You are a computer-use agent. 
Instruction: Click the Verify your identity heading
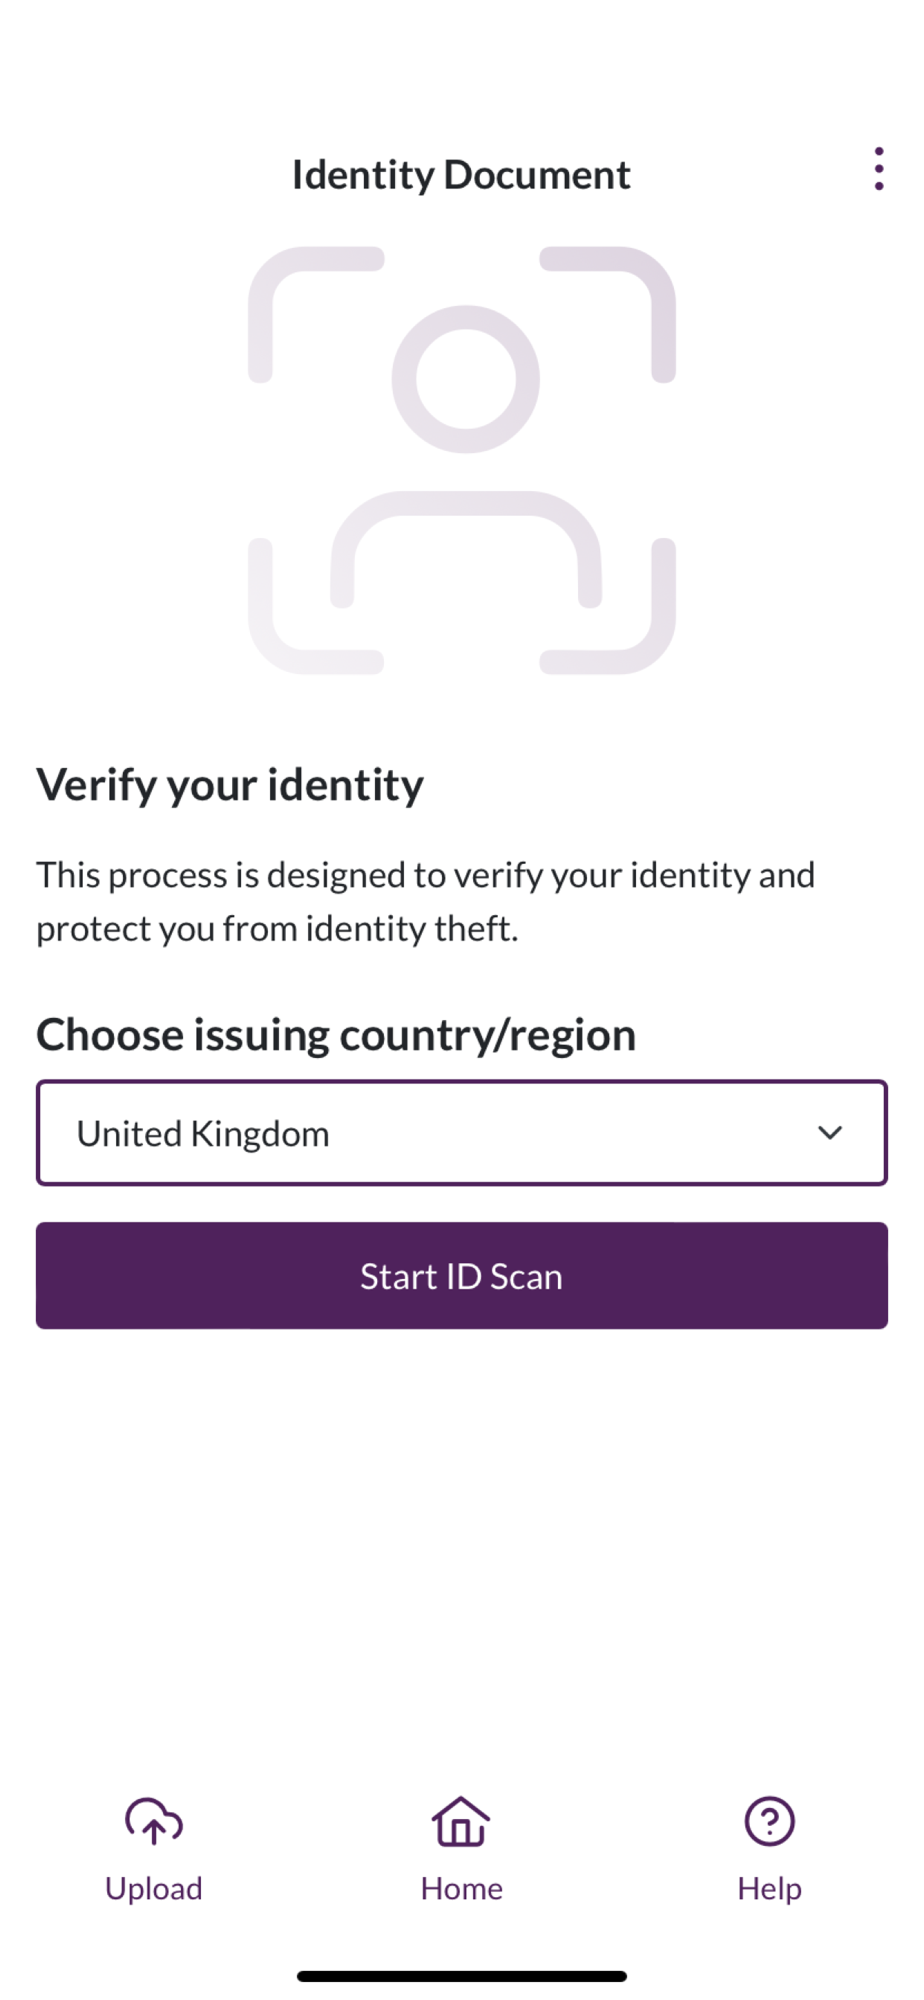230,785
